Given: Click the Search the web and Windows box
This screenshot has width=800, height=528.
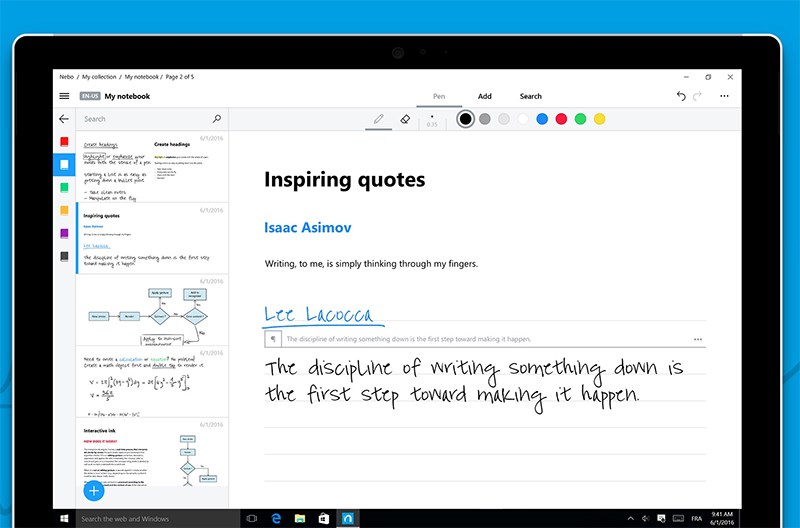Looking at the screenshot, I should point(158,519).
